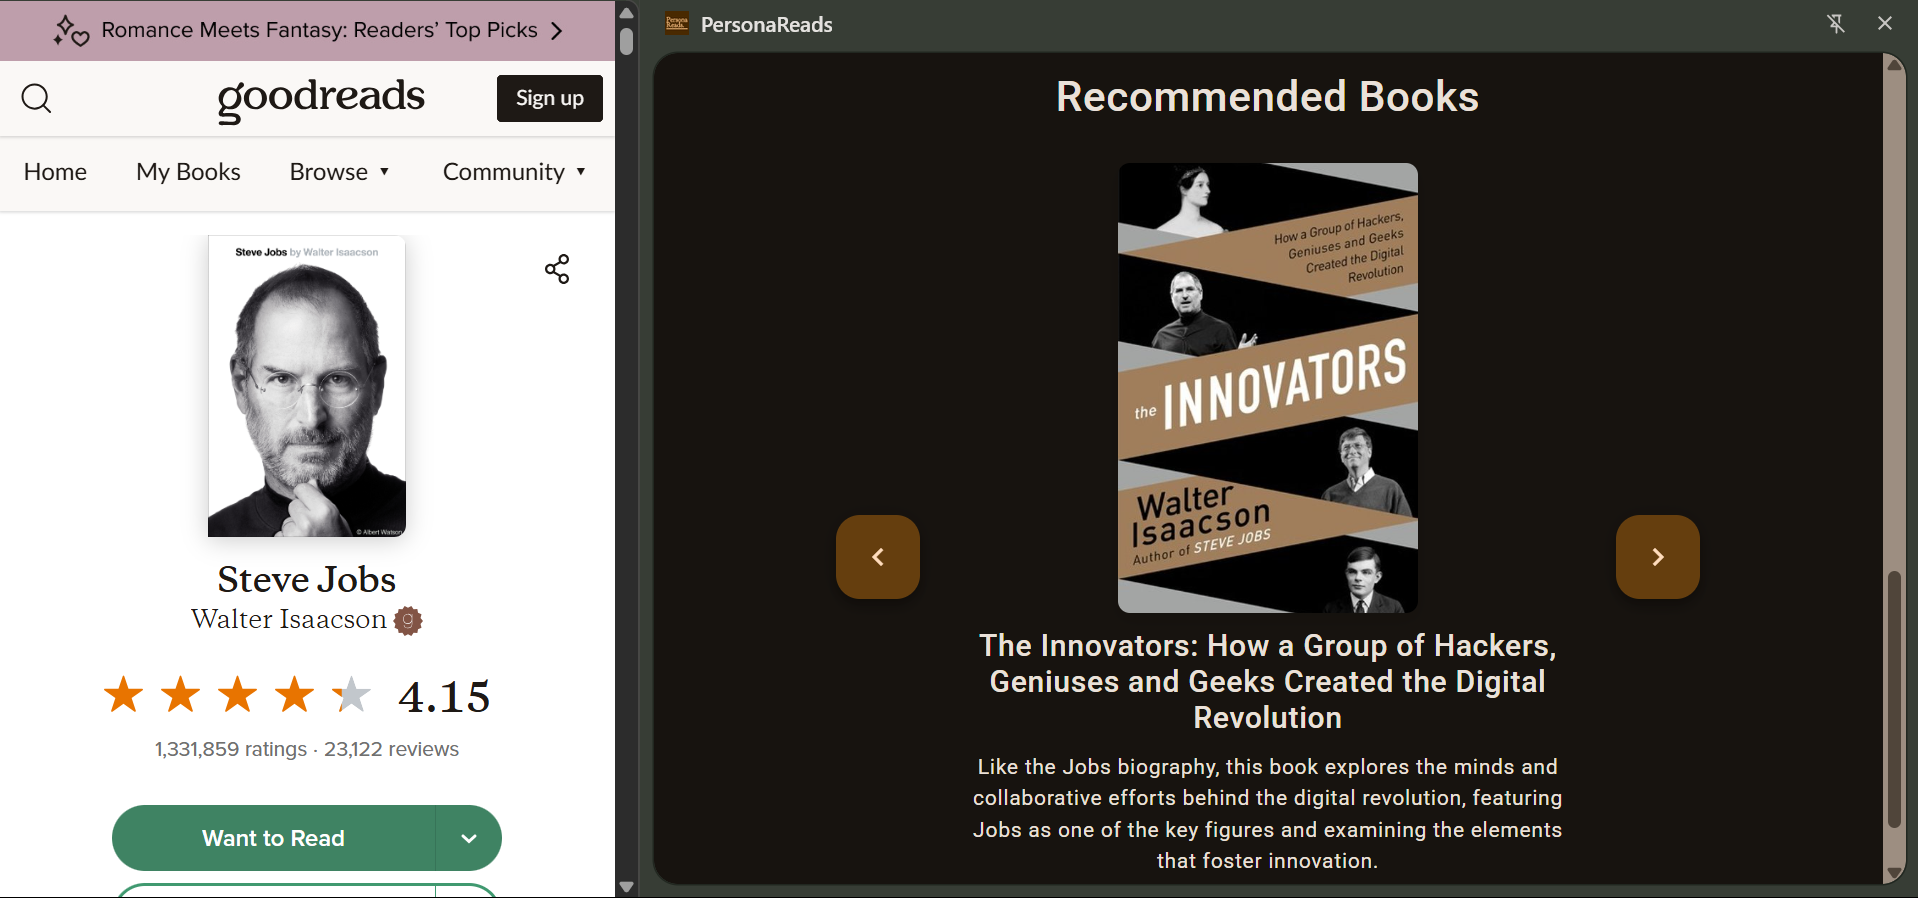1918x898 pixels.
Task: Go to the Home tab
Action: click(55, 172)
